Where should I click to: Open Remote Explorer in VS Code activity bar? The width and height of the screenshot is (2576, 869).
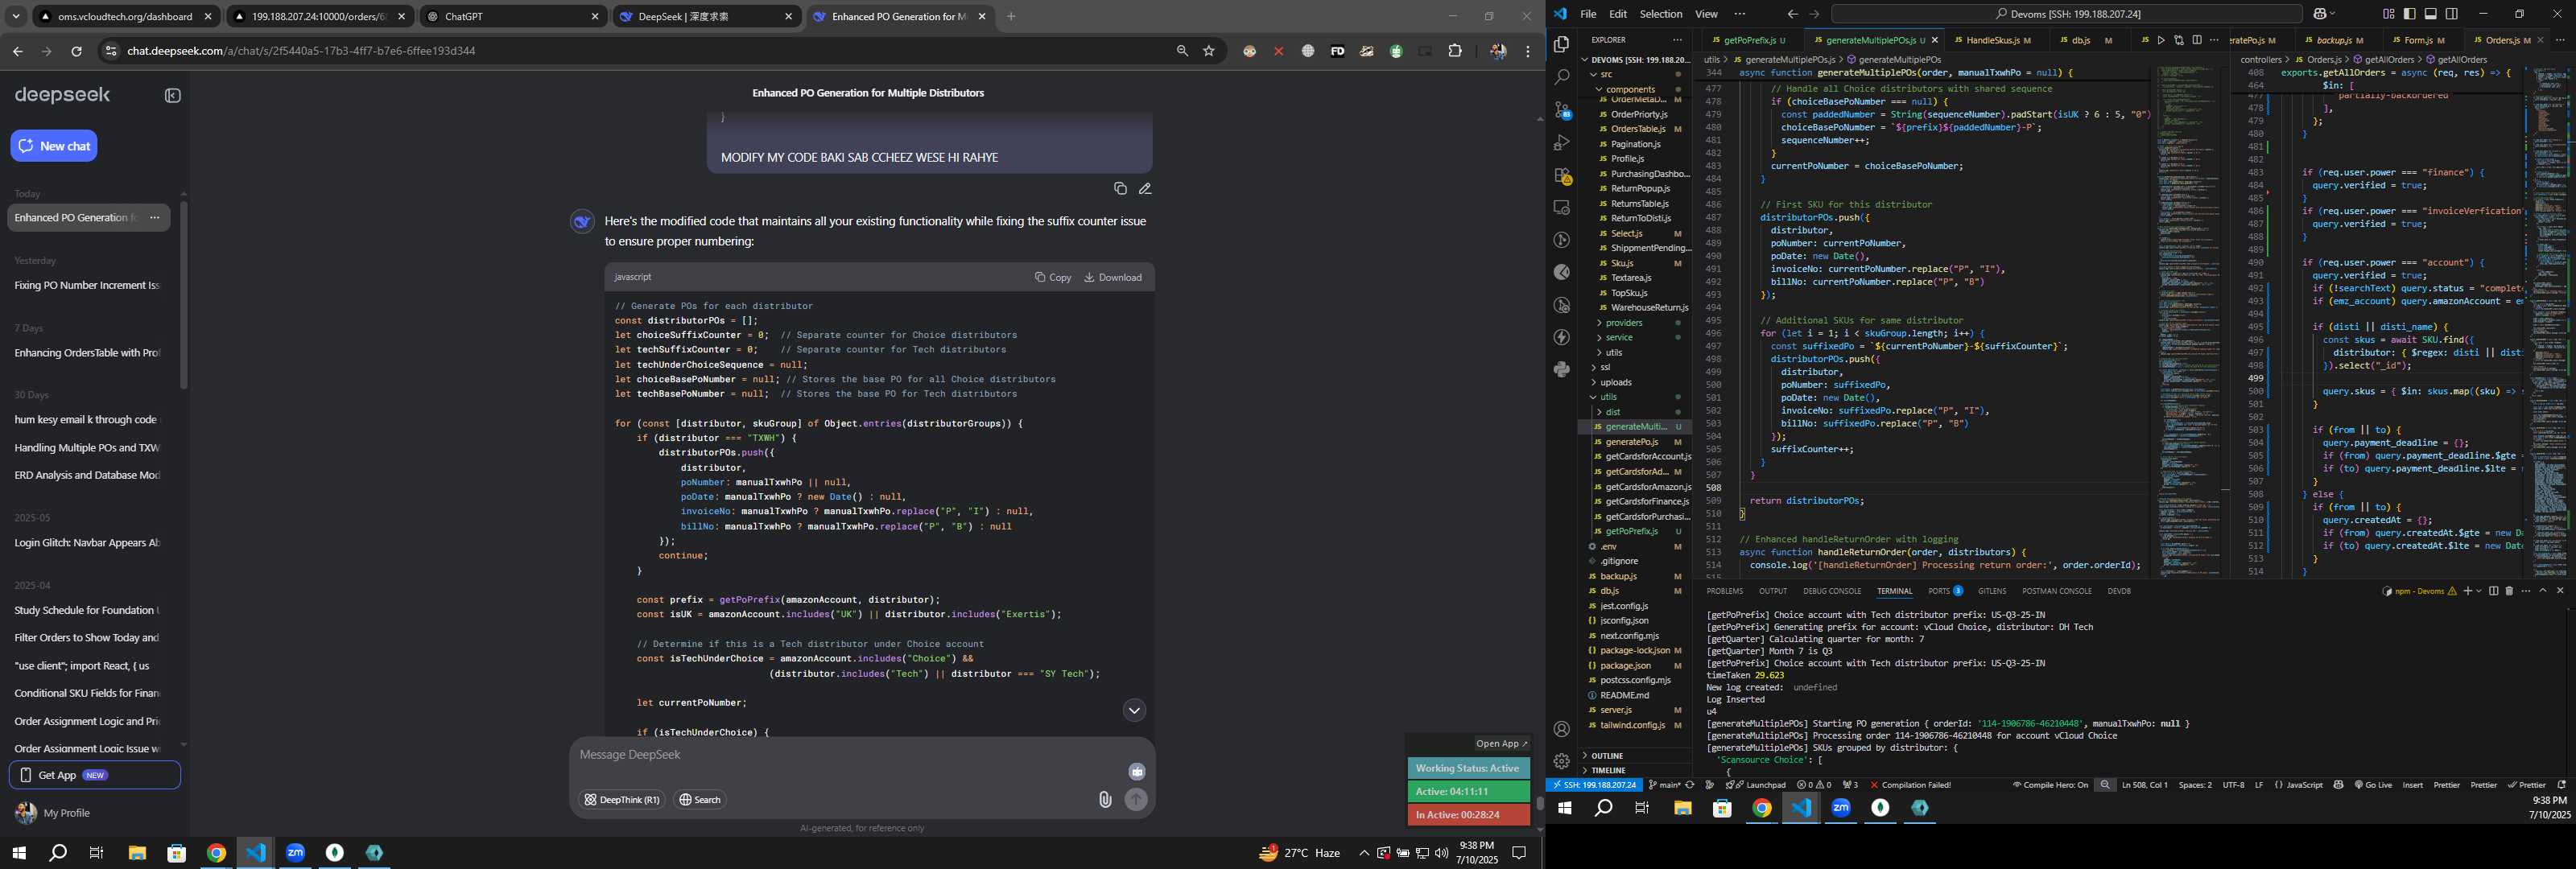(1561, 208)
